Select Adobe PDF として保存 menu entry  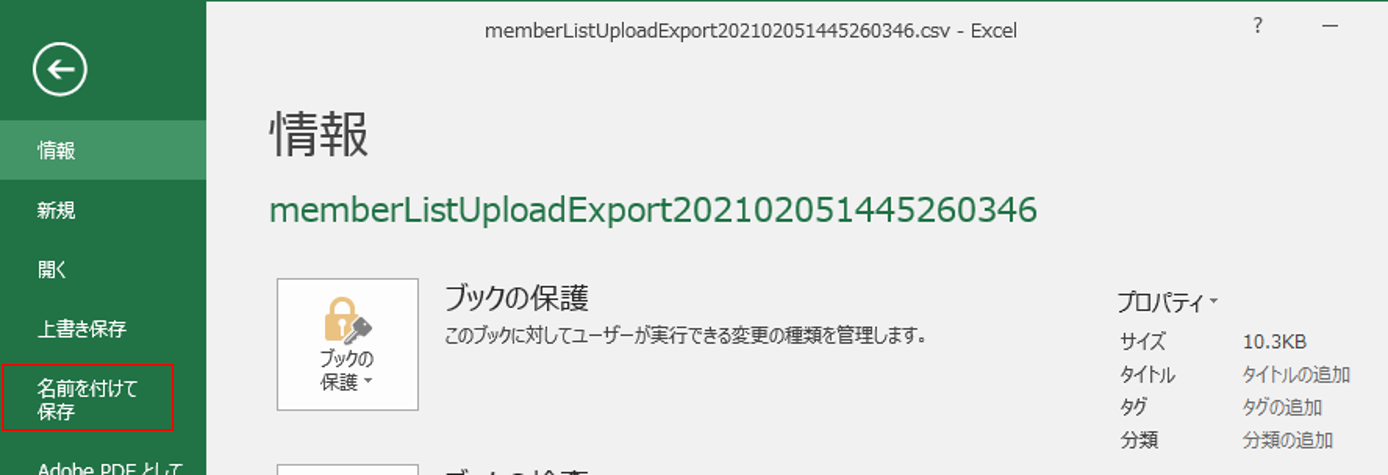pos(103,467)
